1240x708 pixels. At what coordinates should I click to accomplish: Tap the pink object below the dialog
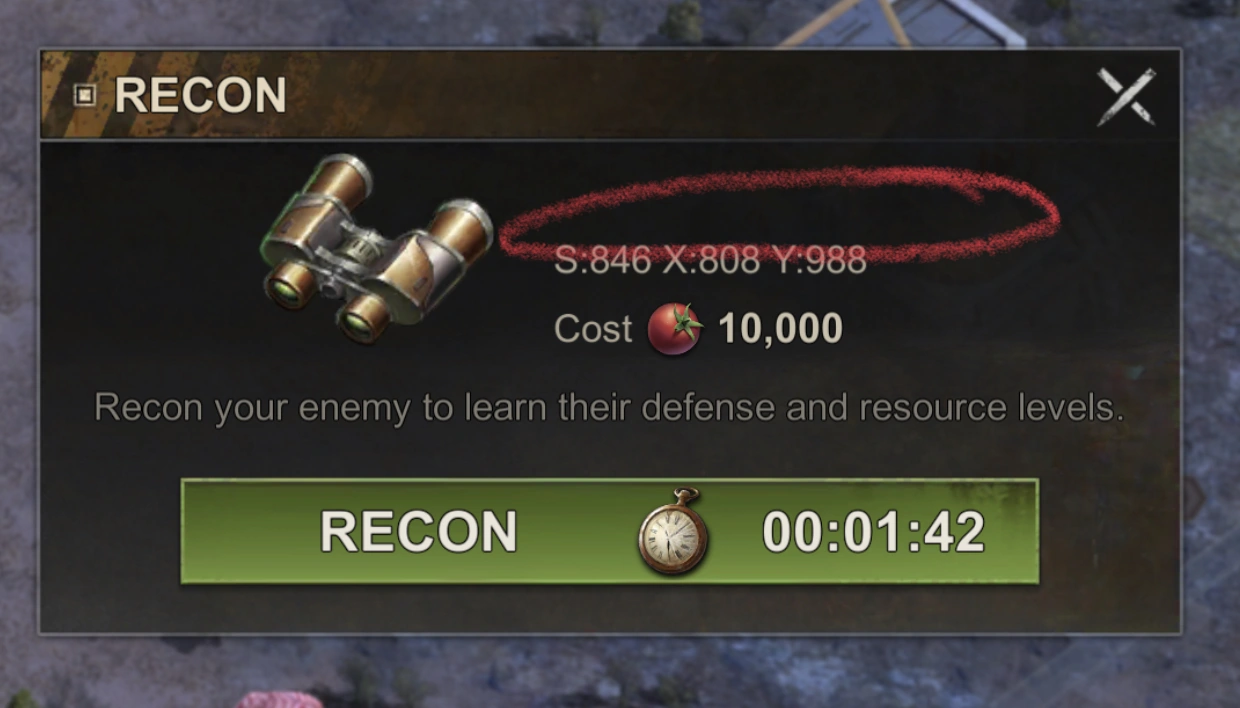278,699
